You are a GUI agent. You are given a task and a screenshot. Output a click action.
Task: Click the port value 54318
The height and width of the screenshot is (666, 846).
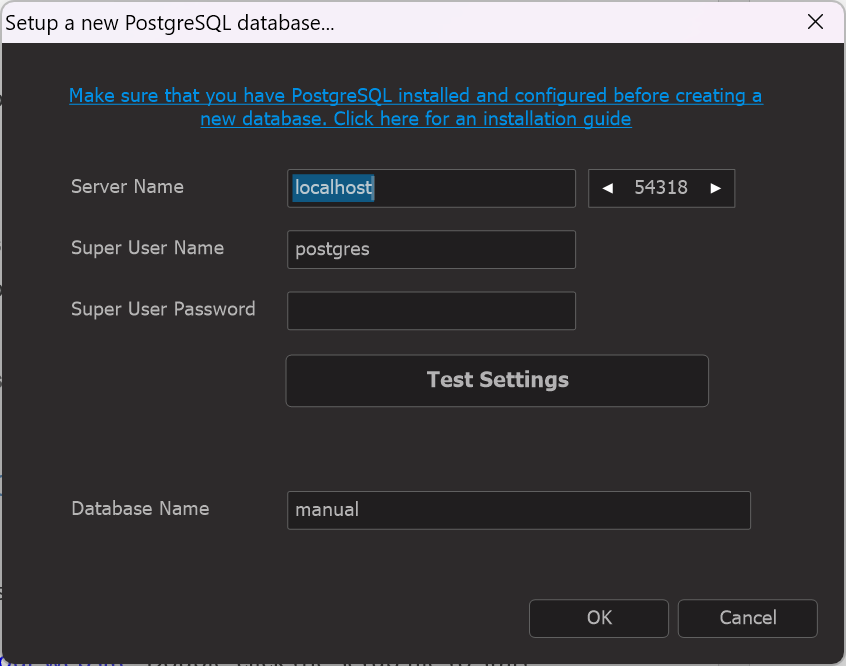pyautogui.click(x=661, y=188)
